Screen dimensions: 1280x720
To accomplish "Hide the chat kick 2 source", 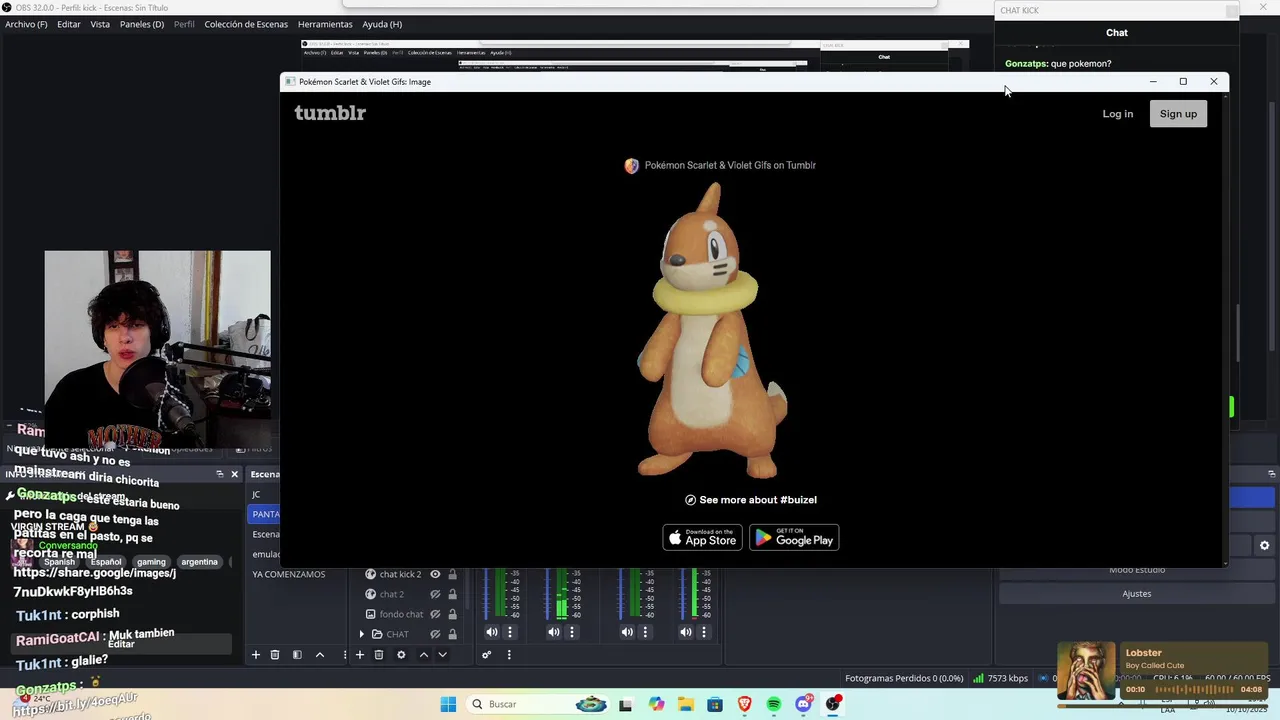I will (435, 574).
